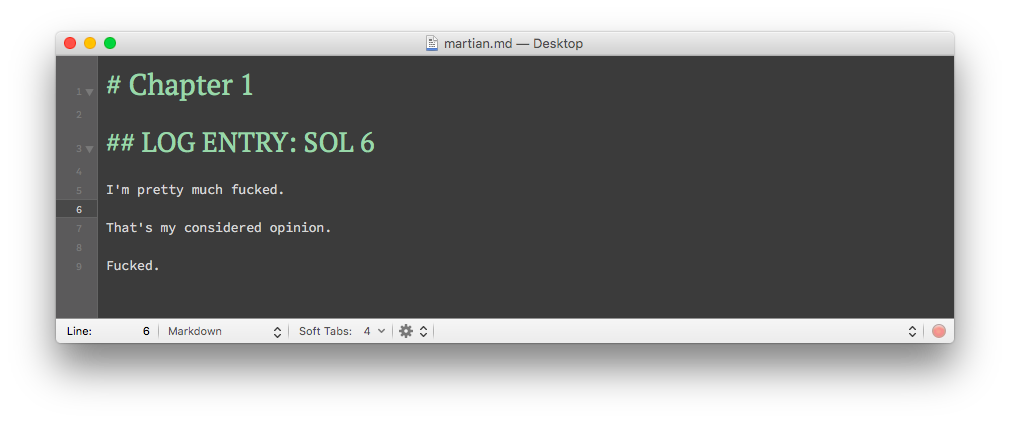Click the last line 'Fucked.'
Screen dimensions: 1010x423
pyautogui.click(x=133, y=266)
